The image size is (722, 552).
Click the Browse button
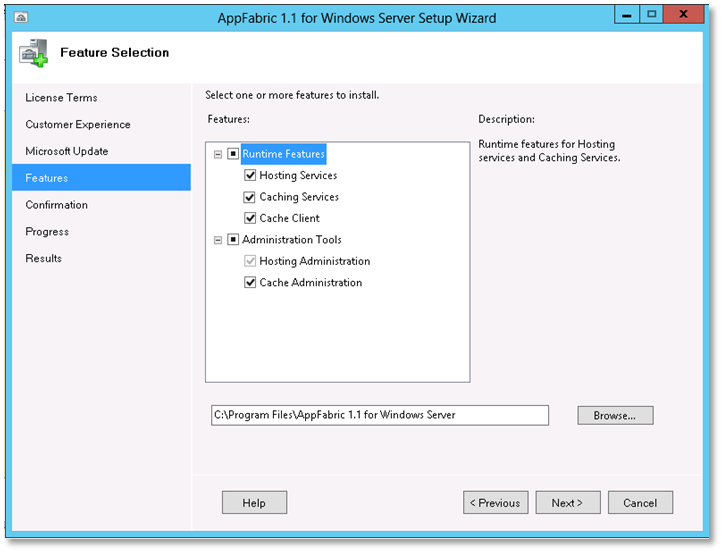(x=615, y=415)
